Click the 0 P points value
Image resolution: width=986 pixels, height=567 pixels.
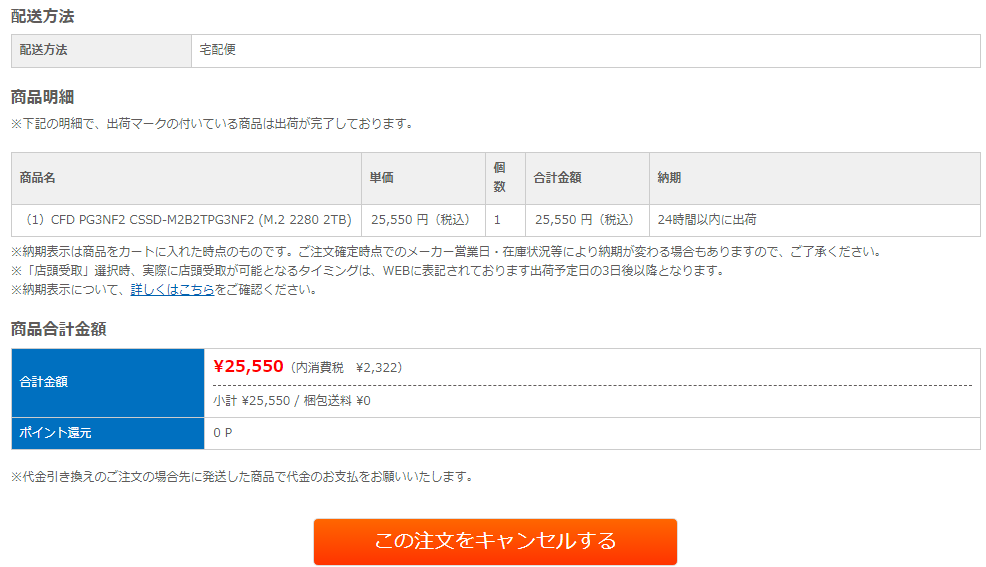point(223,433)
